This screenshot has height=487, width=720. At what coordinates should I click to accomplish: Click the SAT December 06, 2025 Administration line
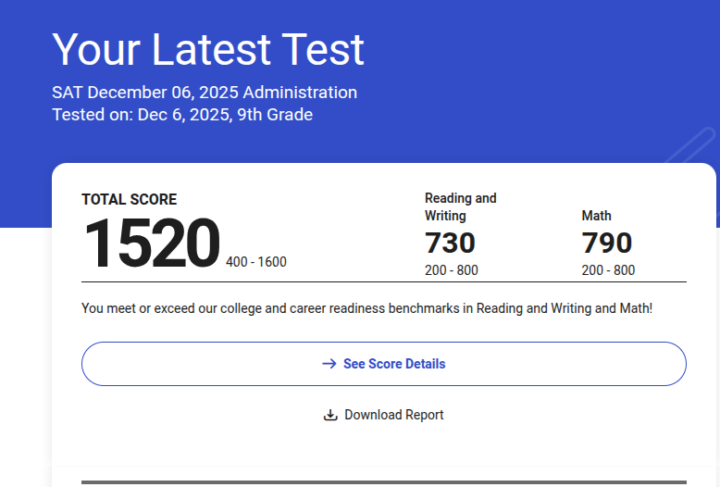204,92
